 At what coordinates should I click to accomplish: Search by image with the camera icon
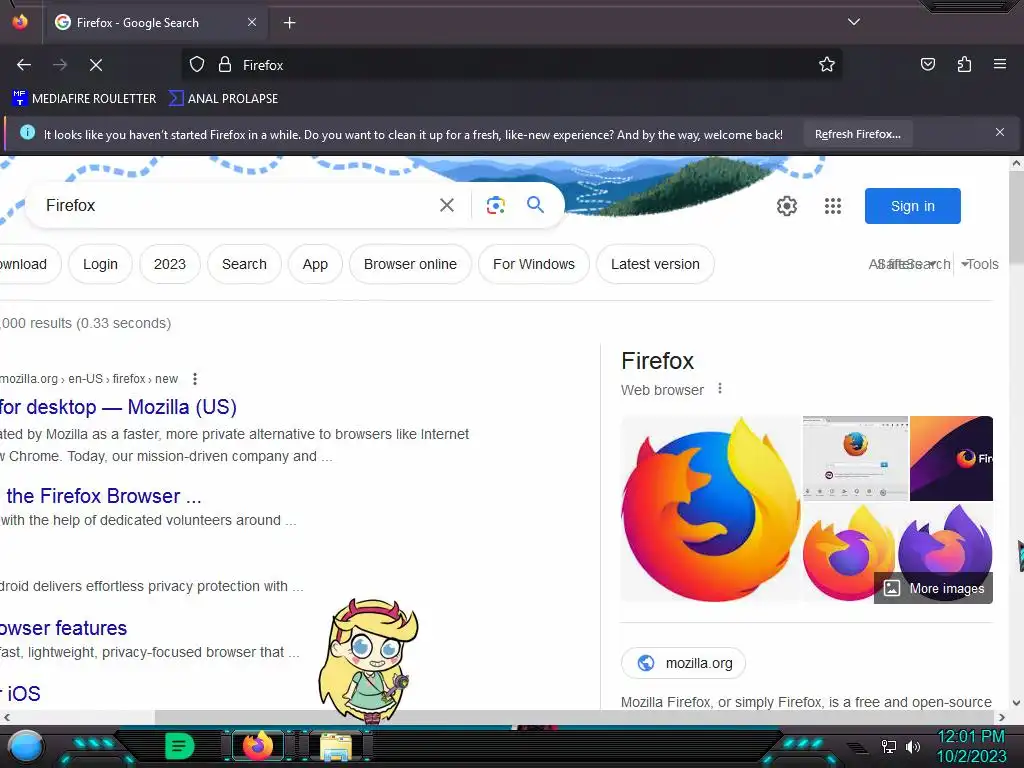click(x=496, y=205)
